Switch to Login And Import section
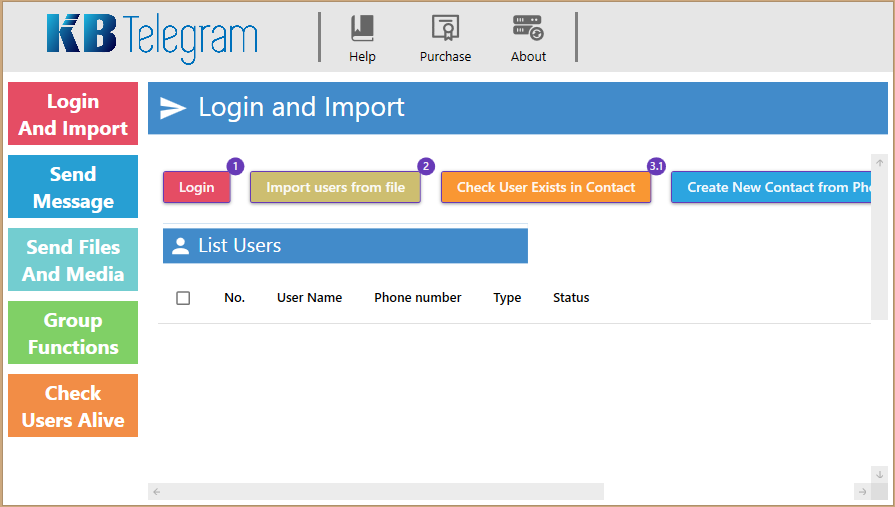Viewport: 895px width, 507px height. click(x=73, y=114)
